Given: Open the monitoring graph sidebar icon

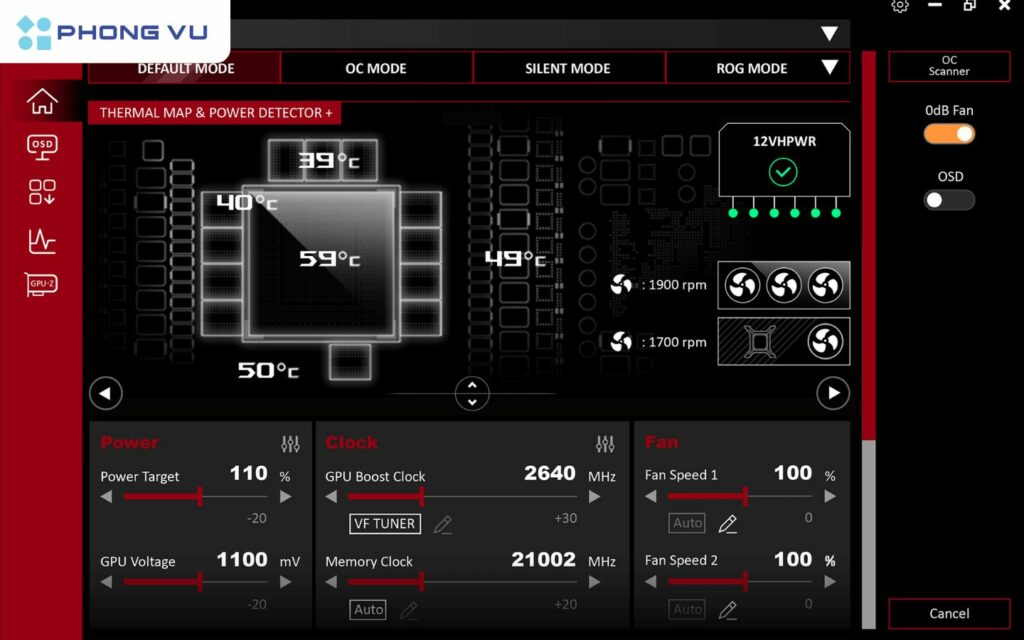Looking at the screenshot, I should (40, 240).
